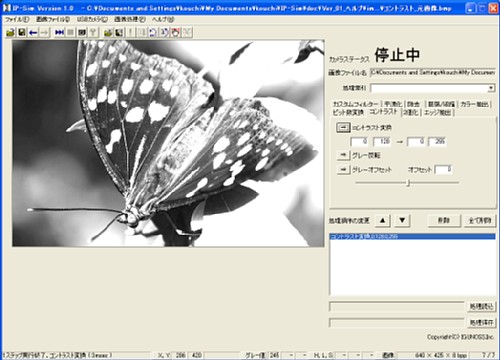Click arrow button beside コントラスト変換

click(x=343, y=127)
